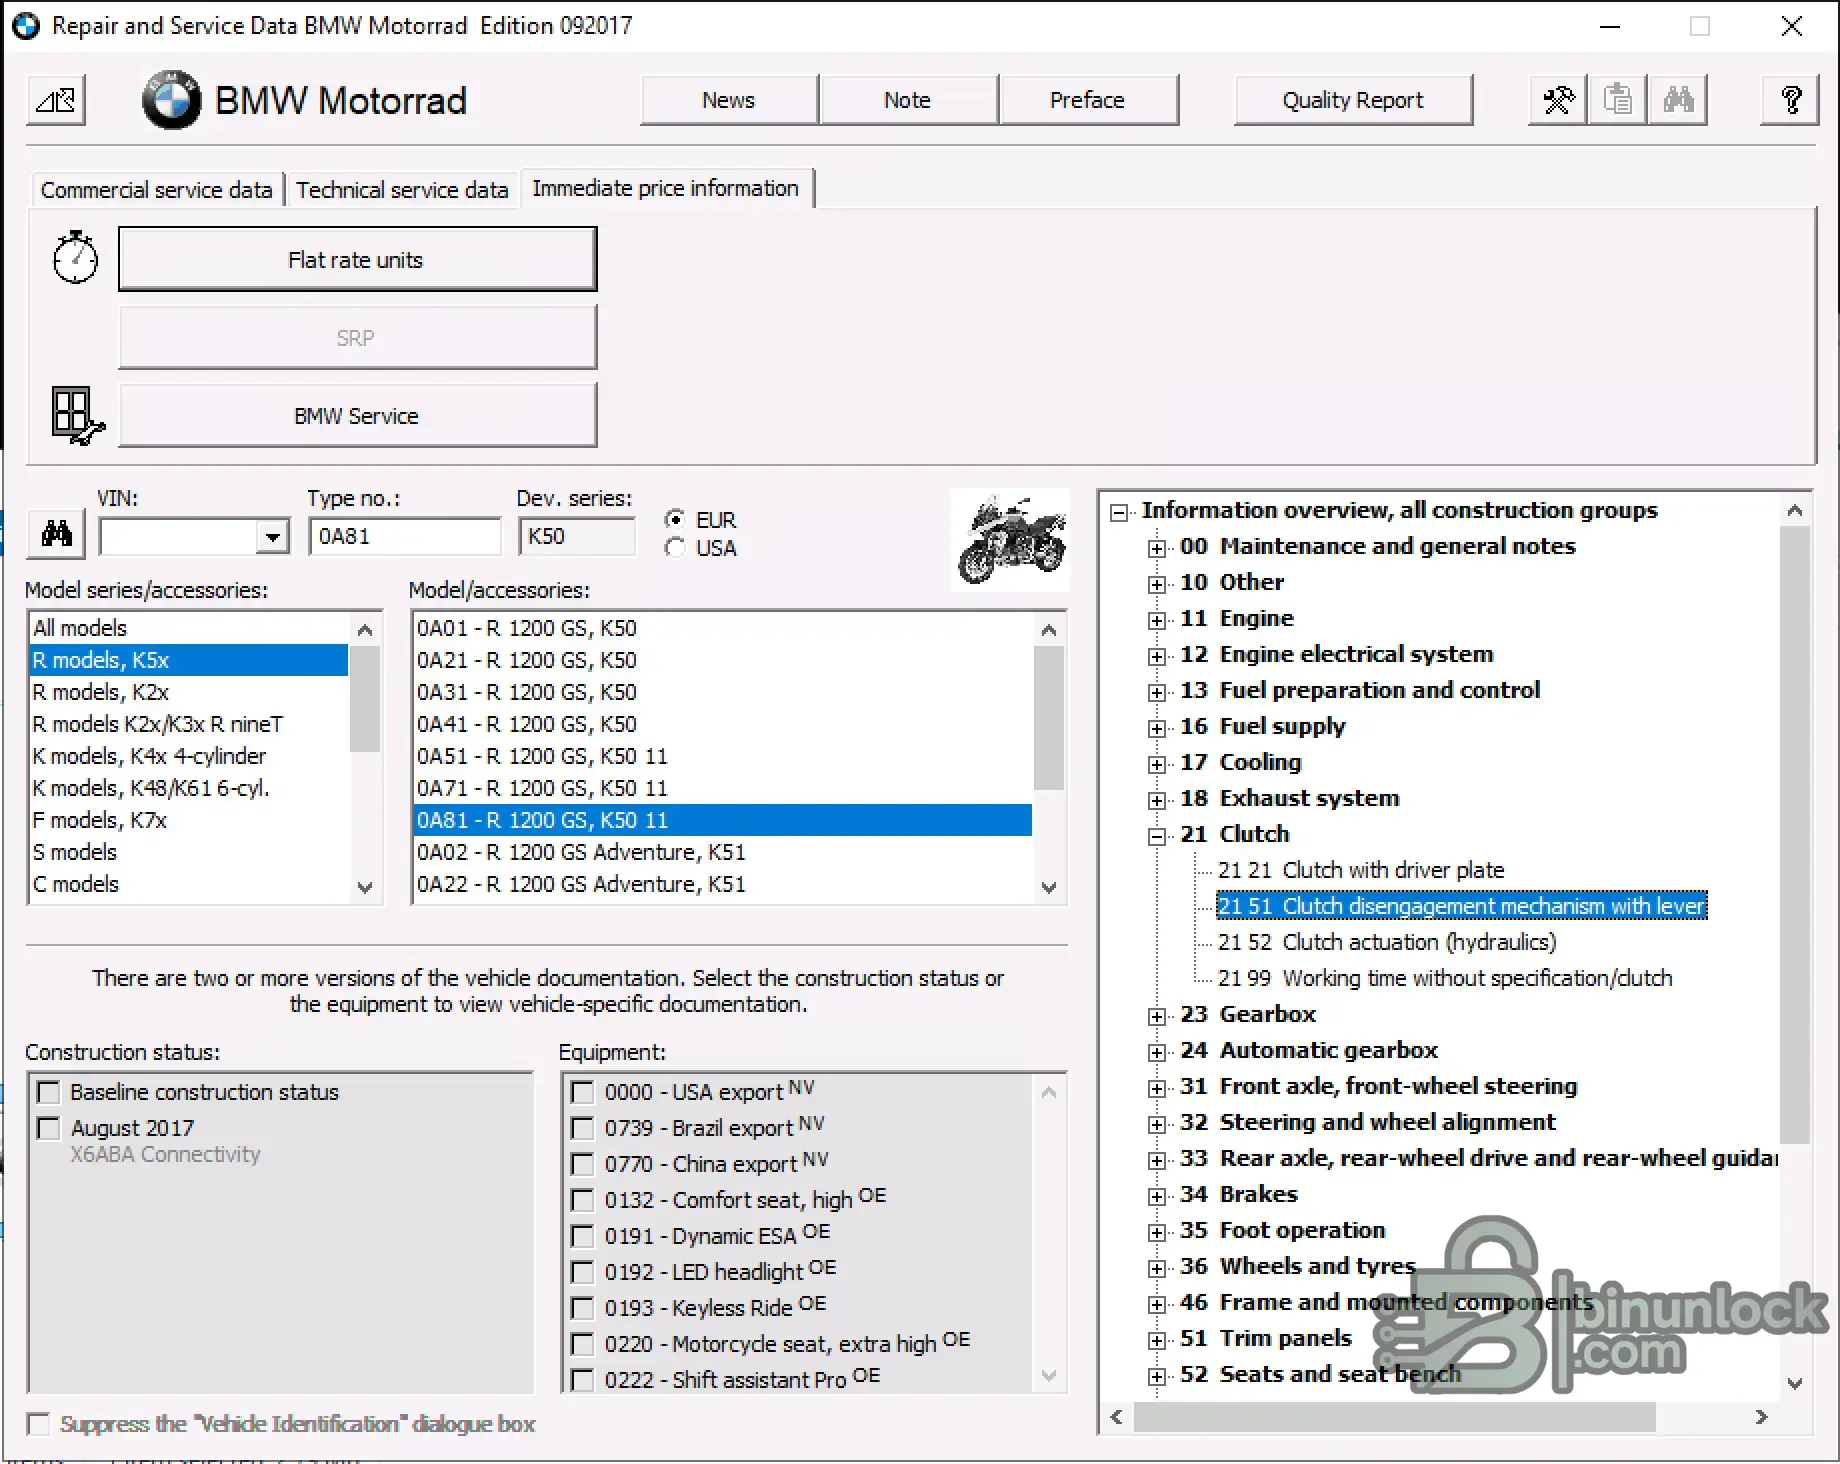
Task: Expand the 11 Engine tree node
Action: 1157,620
